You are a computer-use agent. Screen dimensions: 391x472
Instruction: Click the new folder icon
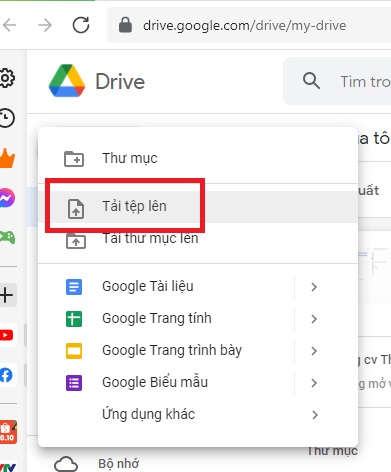74,159
